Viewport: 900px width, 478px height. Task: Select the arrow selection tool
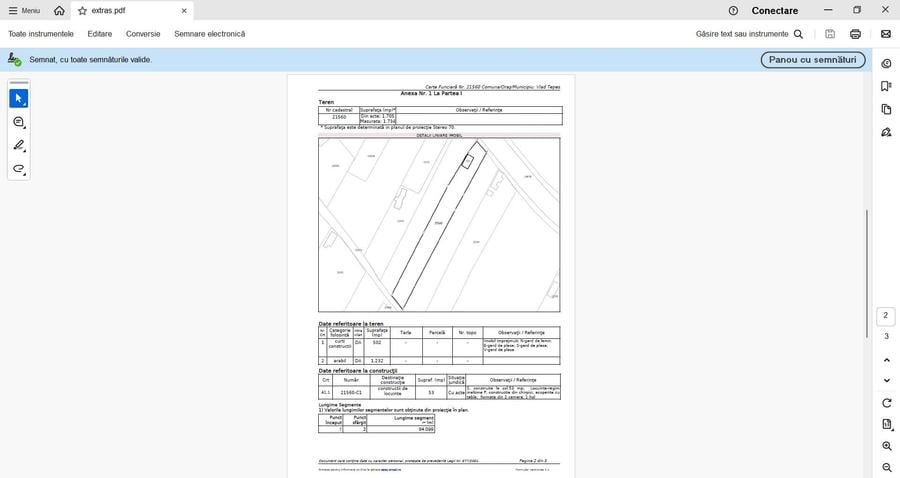(19, 98)
